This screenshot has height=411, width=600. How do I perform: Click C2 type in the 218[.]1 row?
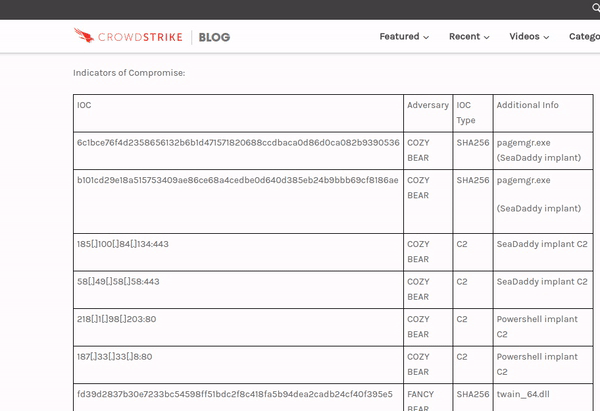point(462,319)
